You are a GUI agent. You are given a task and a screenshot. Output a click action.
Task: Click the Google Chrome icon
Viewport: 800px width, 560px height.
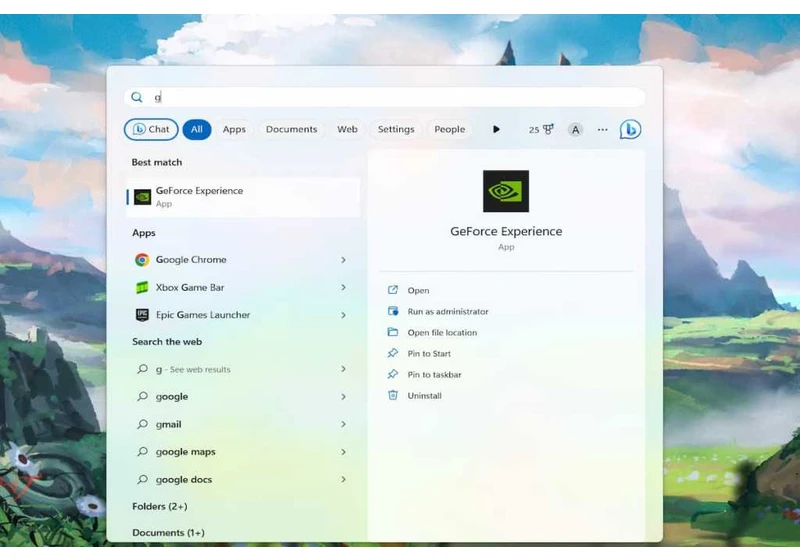coord(142,260)
